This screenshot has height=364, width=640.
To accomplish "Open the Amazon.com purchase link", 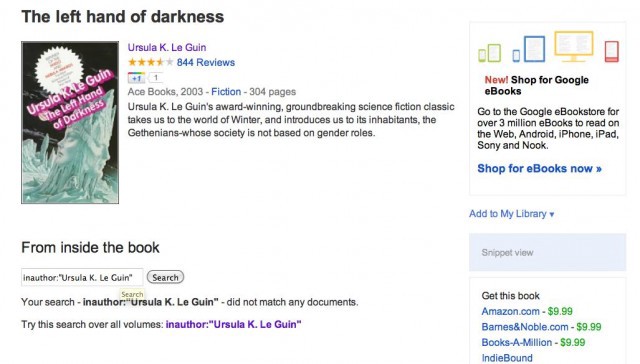I will (510, 311).
